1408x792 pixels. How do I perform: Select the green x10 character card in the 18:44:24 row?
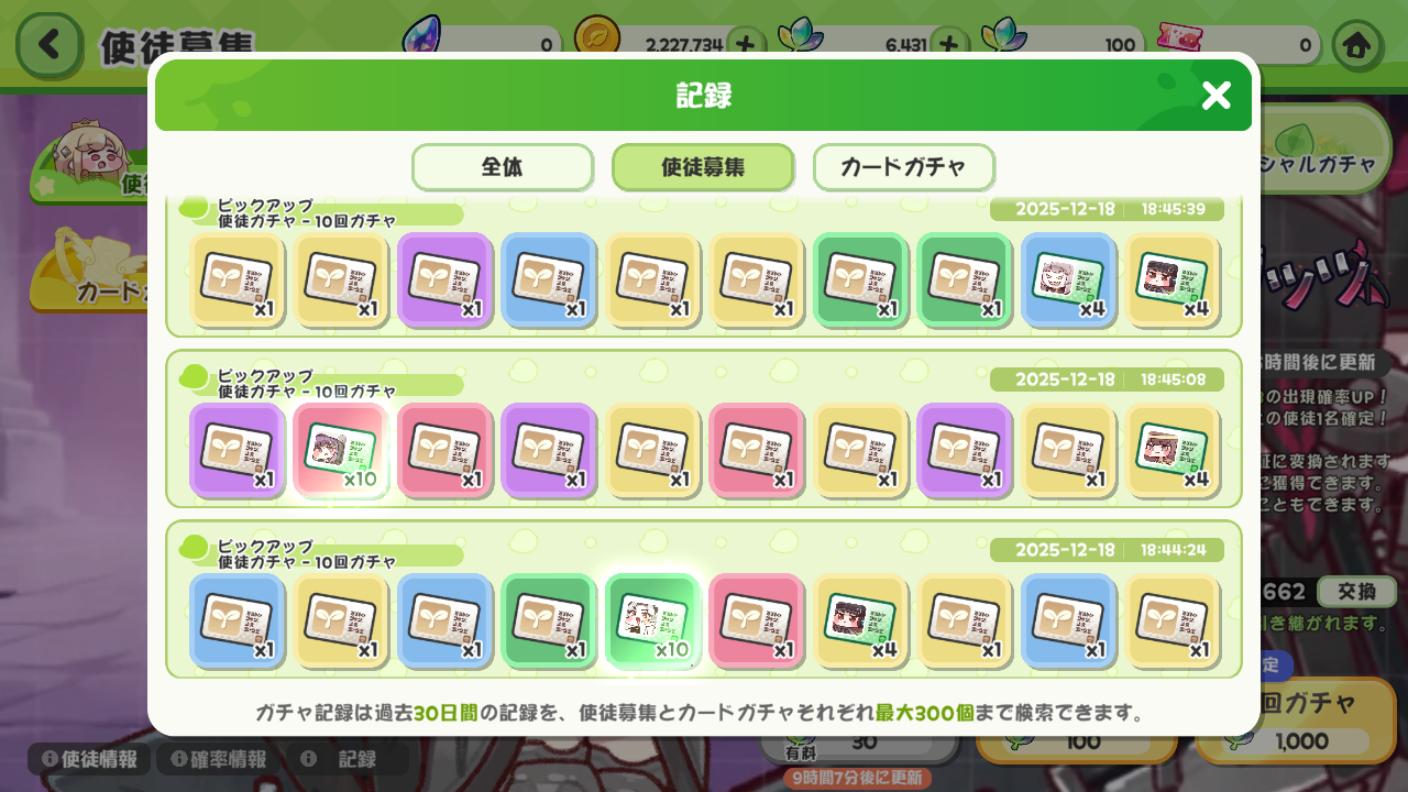tap(654, 621)
